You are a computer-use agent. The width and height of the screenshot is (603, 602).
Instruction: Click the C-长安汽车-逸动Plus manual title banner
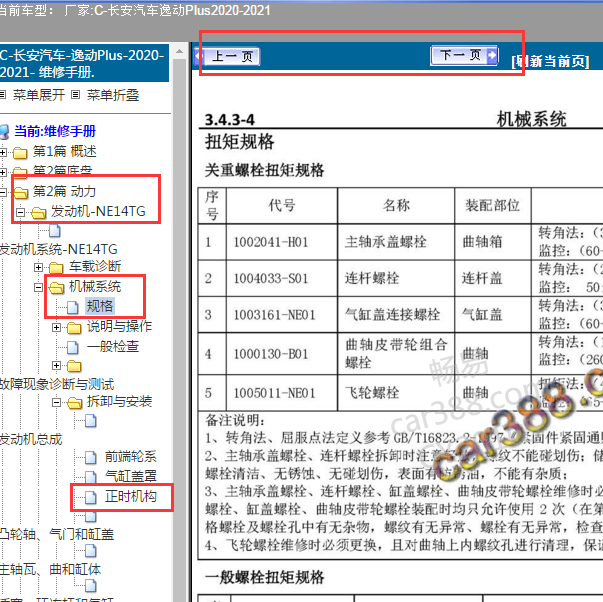coord(84,64)
